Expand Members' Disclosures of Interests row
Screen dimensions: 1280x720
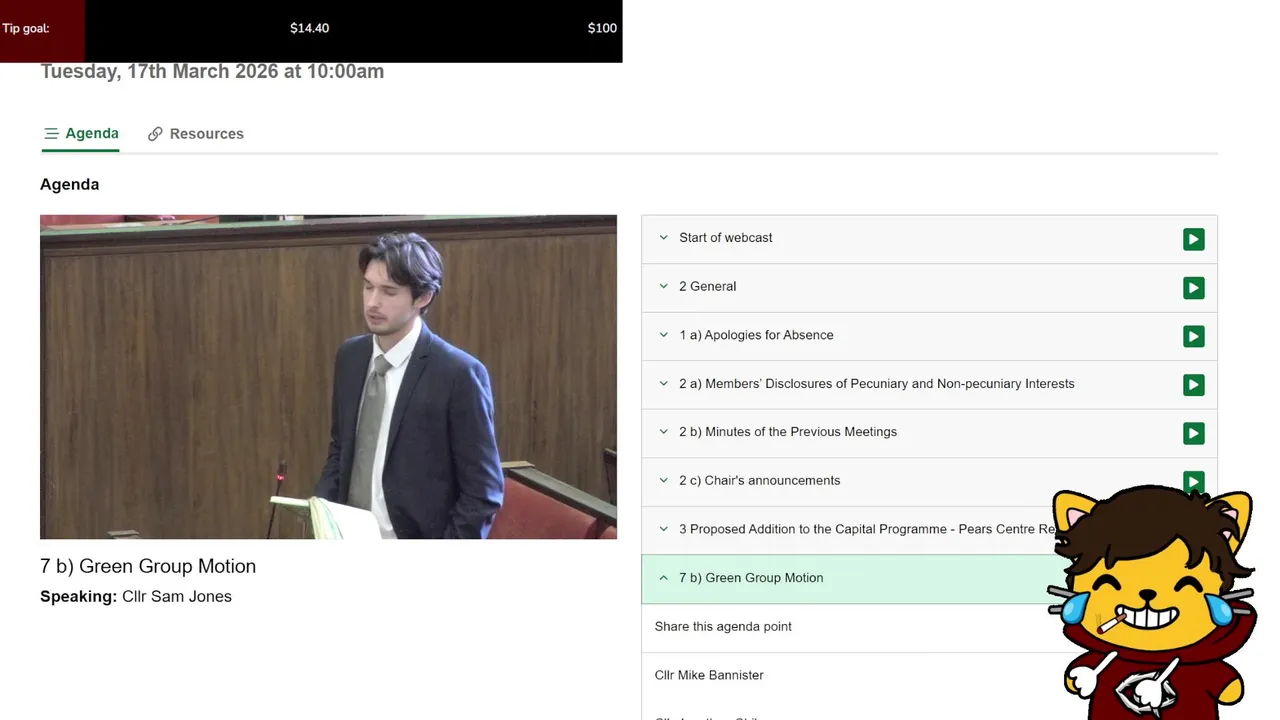click(663, 383)
